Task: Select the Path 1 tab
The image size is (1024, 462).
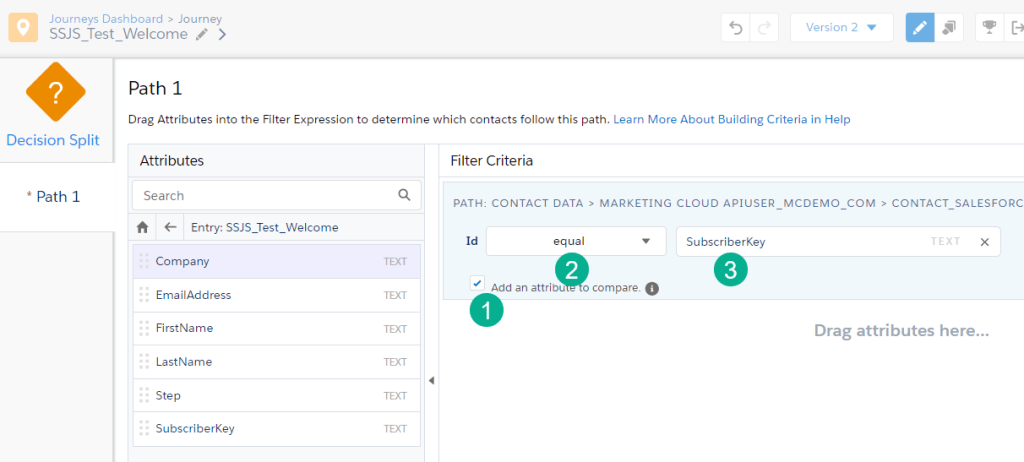Action: [57, 196]
